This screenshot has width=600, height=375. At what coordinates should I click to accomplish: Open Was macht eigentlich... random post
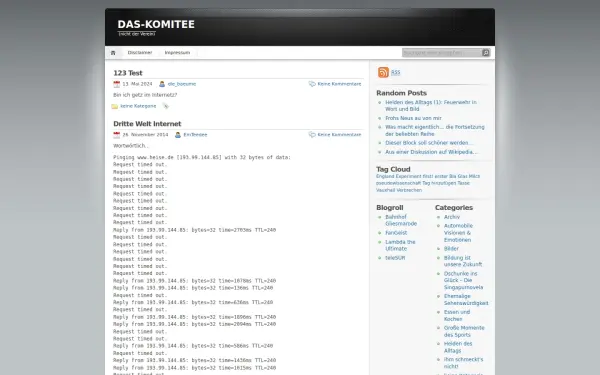[435, 130]
